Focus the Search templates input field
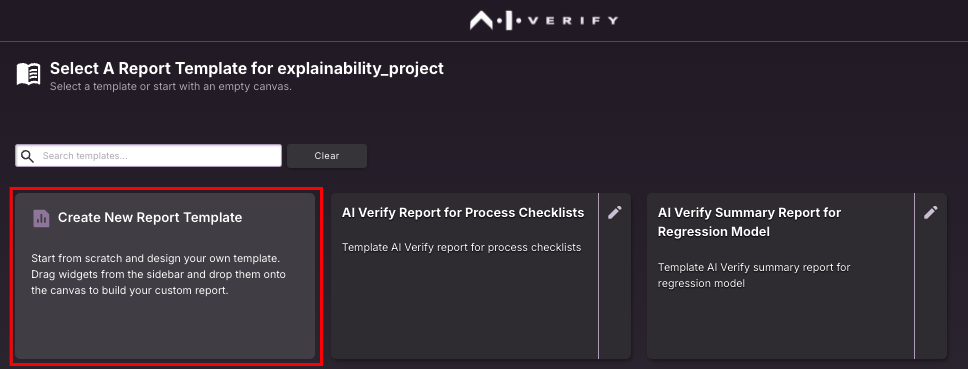 point(148,155)
